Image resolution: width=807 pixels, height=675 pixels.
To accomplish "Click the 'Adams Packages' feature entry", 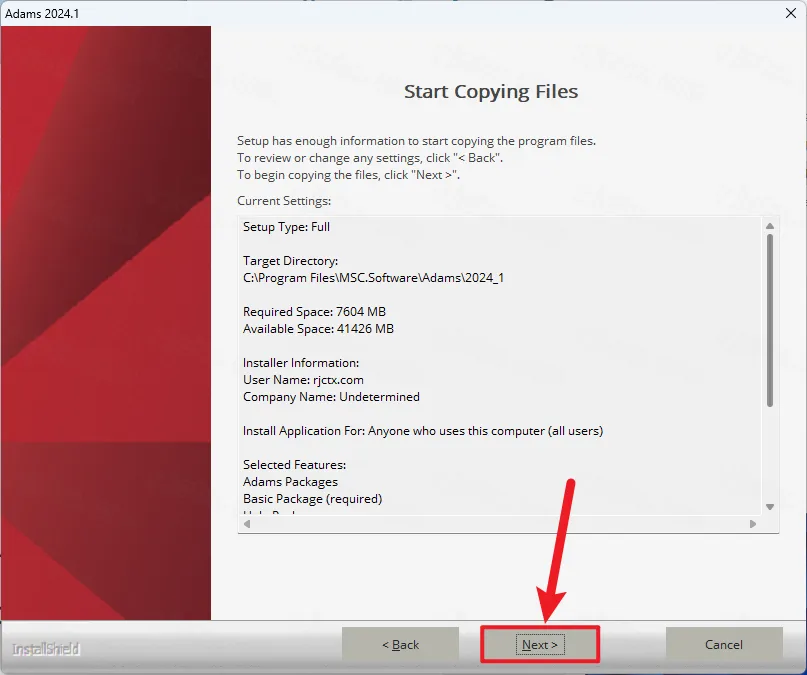I will (290, 482).
